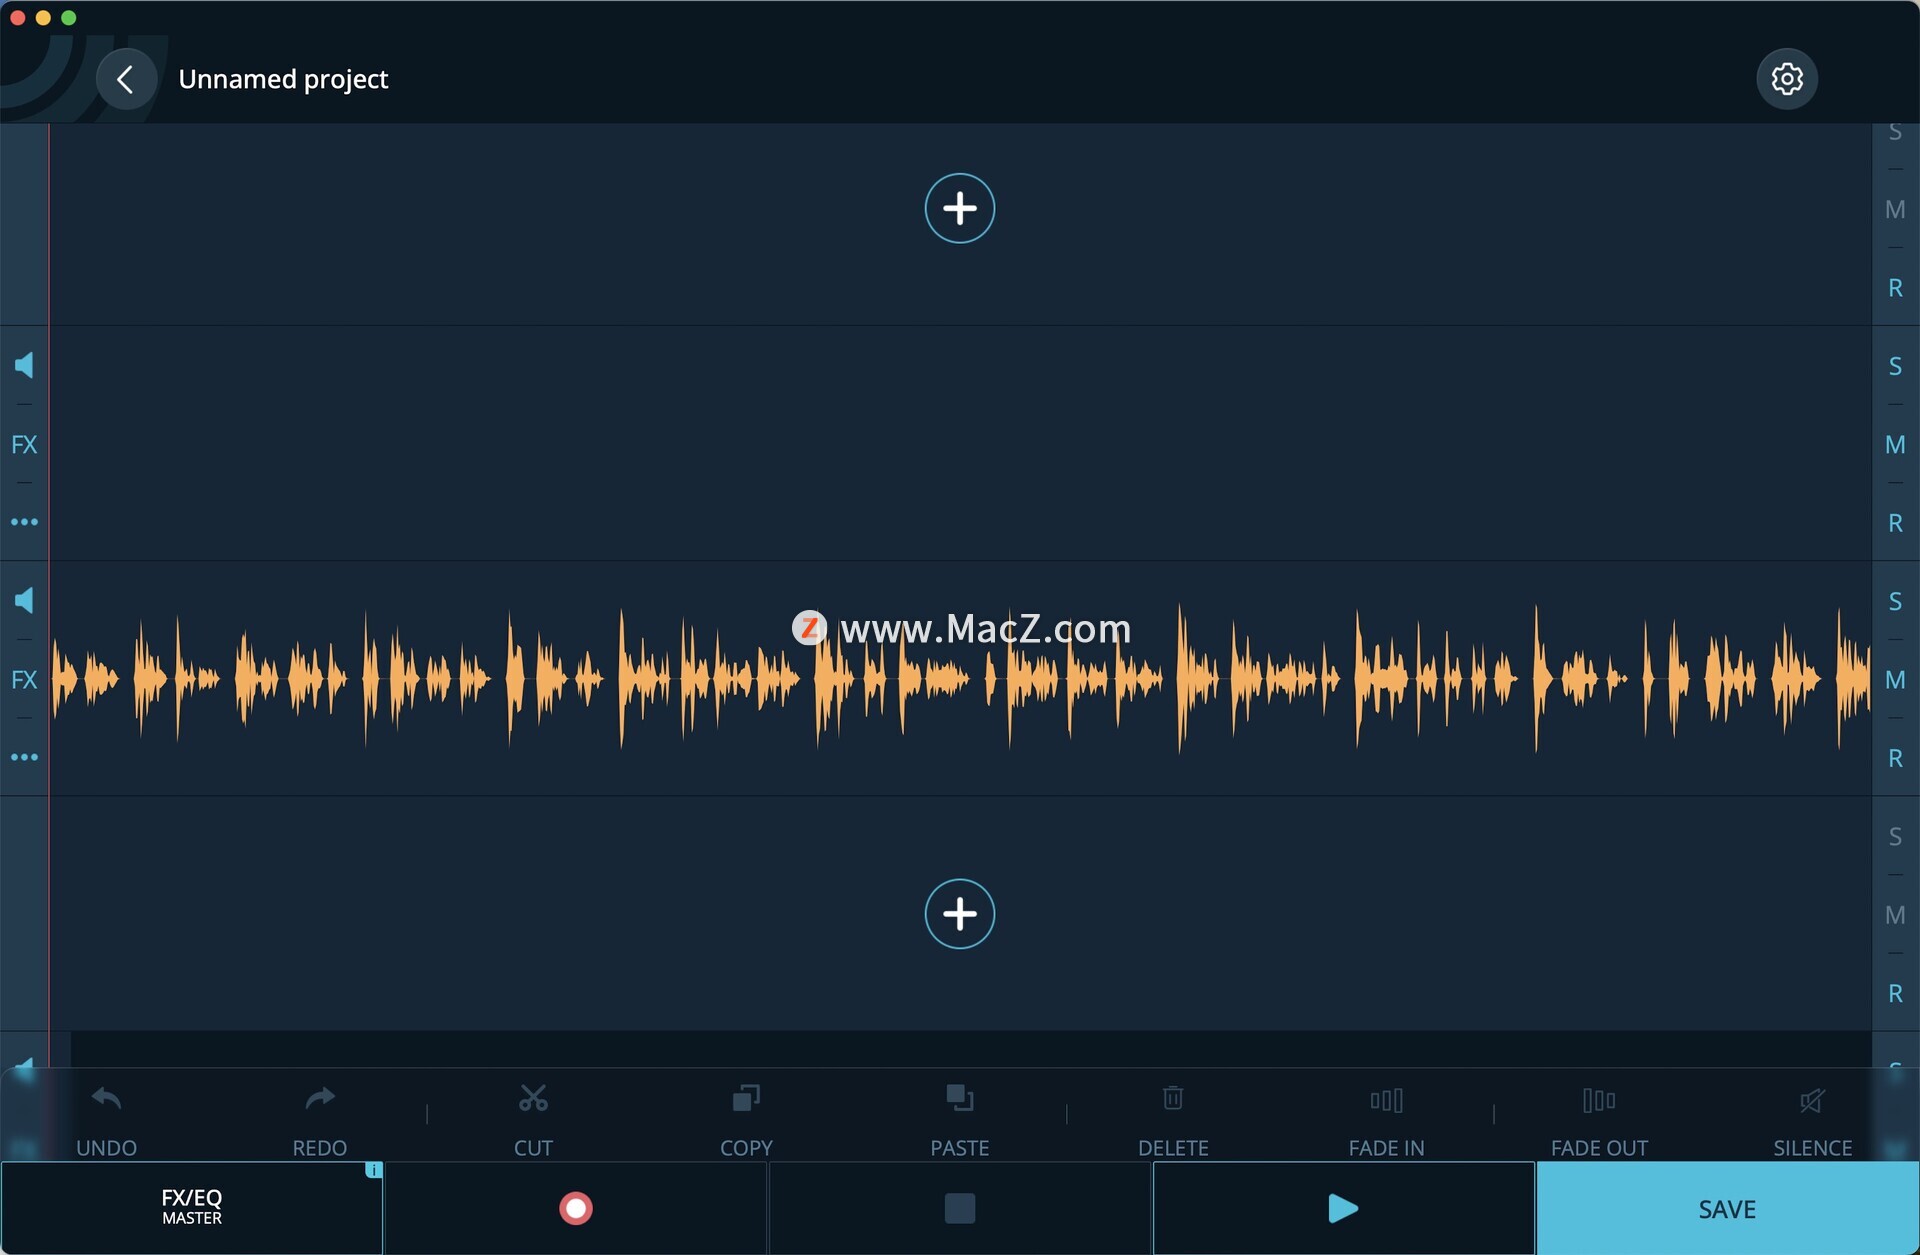Screen dimensions: 1920x1255
Task: Arm the fourth empty track for recording
Action: [x=1895, y=993]
